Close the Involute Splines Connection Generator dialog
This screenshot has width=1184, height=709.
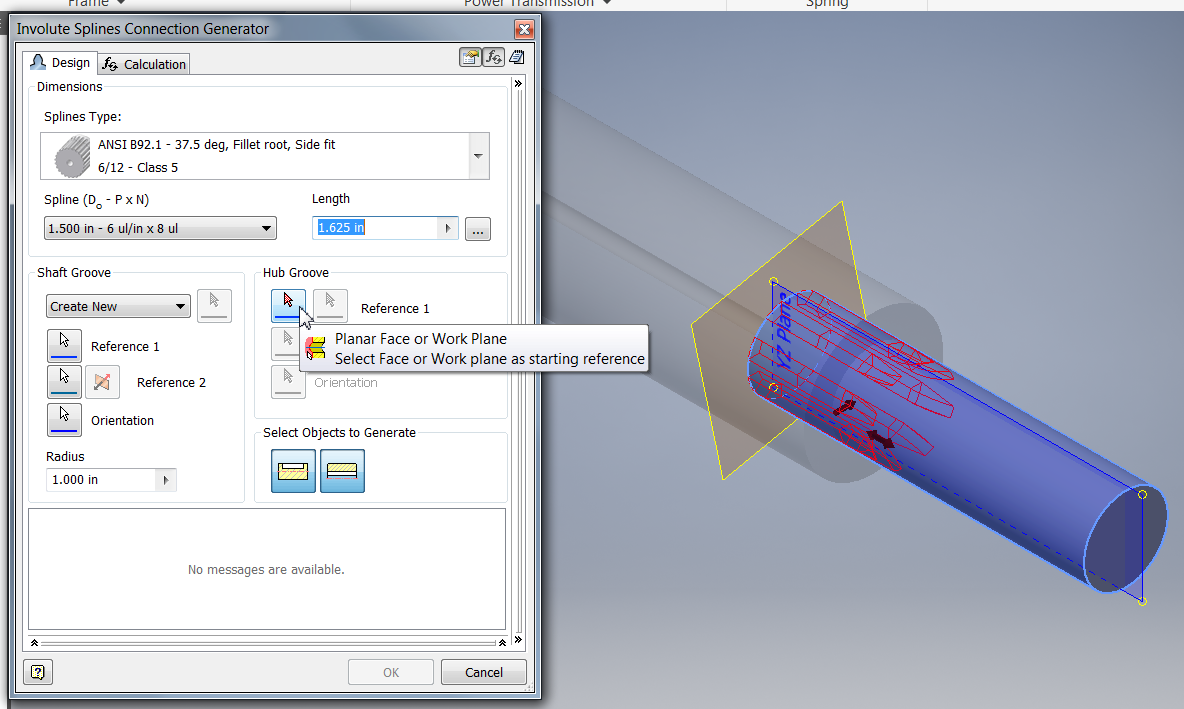(x=524, y=29)
